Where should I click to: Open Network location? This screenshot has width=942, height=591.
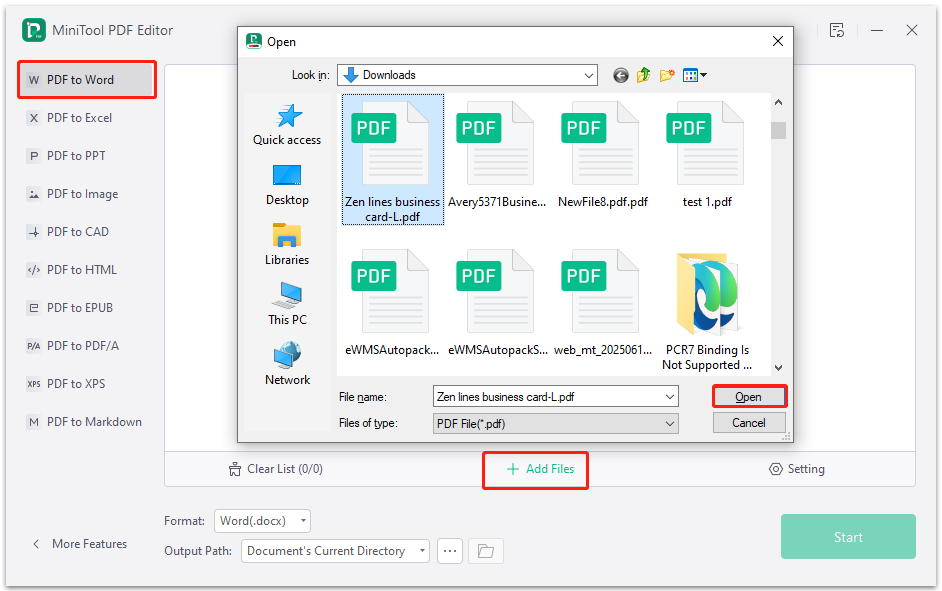click(x=287, y=365)
